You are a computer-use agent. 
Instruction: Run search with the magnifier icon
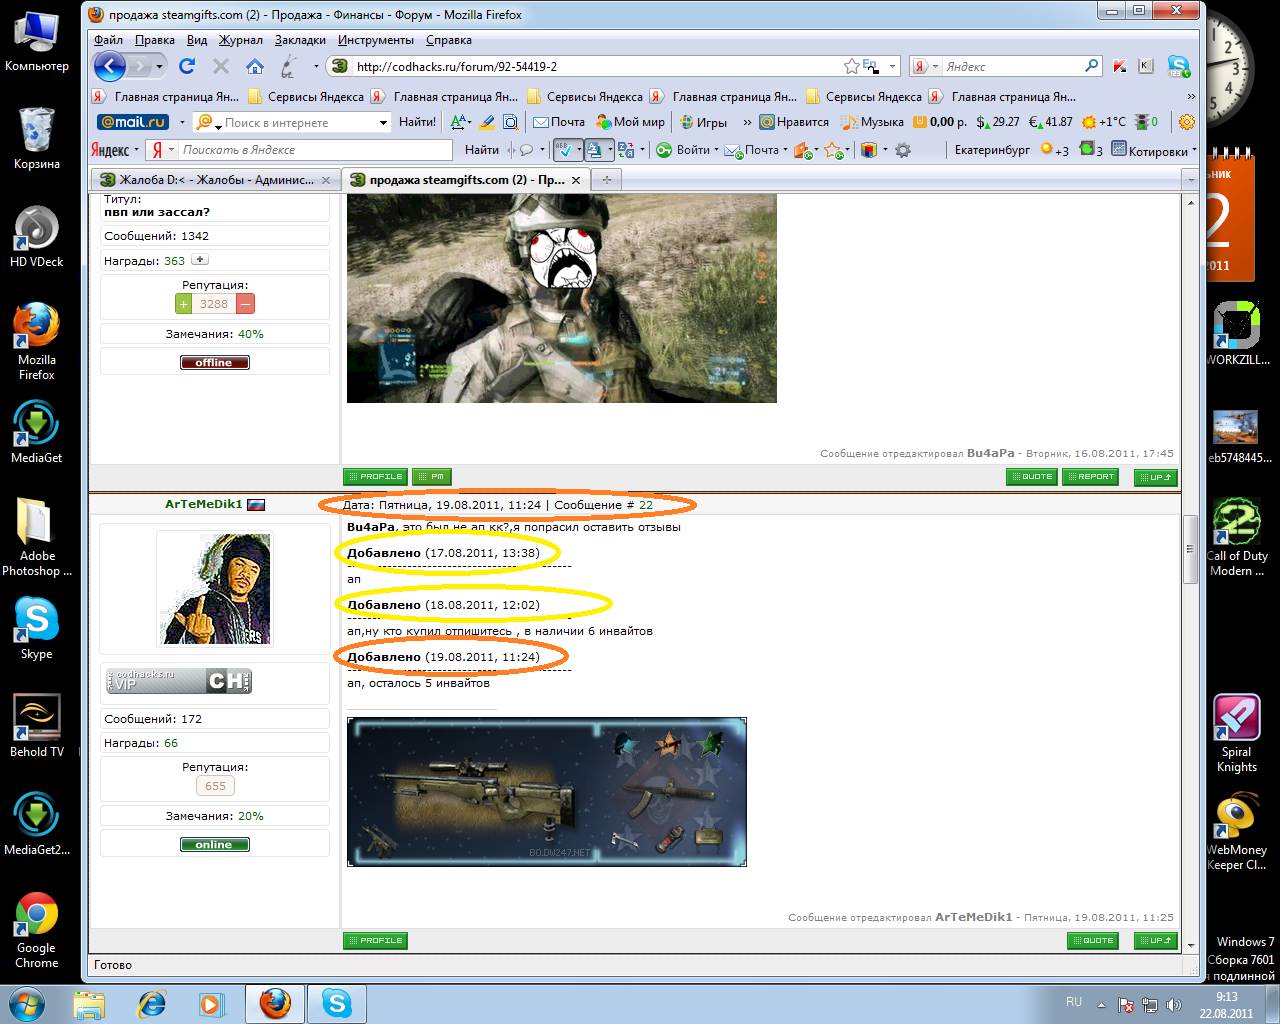1091,66
